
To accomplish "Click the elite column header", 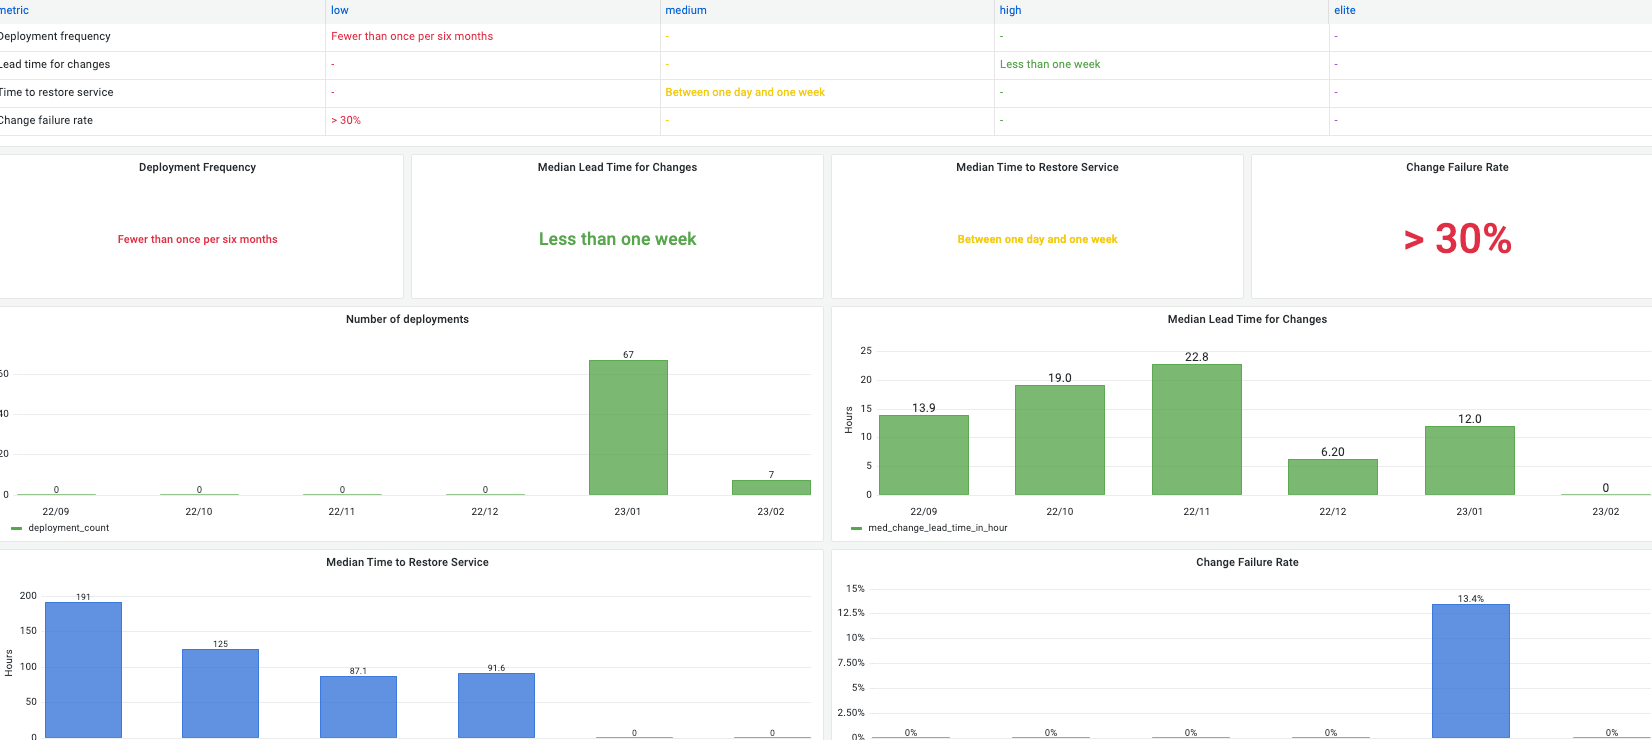I will [x=1345, y=10].
